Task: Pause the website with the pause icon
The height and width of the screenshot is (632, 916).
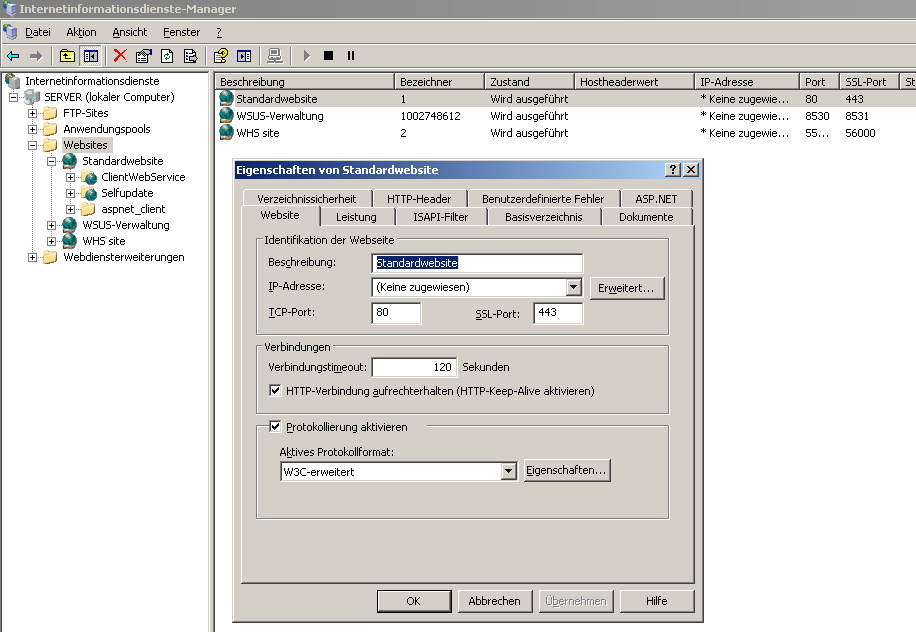Action: pyautogui.click(x=350, y=56)
